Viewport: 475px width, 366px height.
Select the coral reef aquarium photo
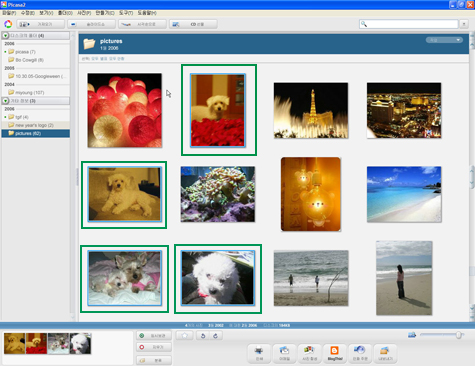pyautogui.click(x=218, y=194)
